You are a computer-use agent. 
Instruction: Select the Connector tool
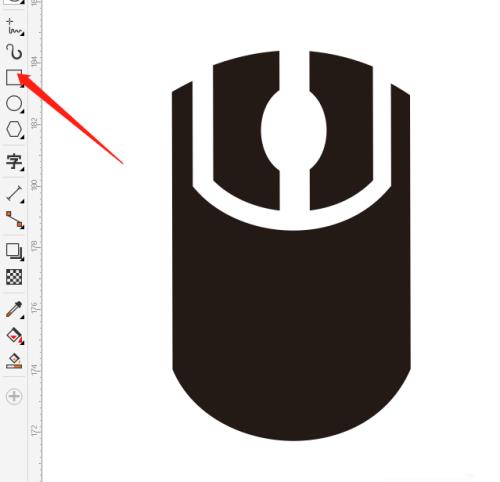(x=14, y=219)
